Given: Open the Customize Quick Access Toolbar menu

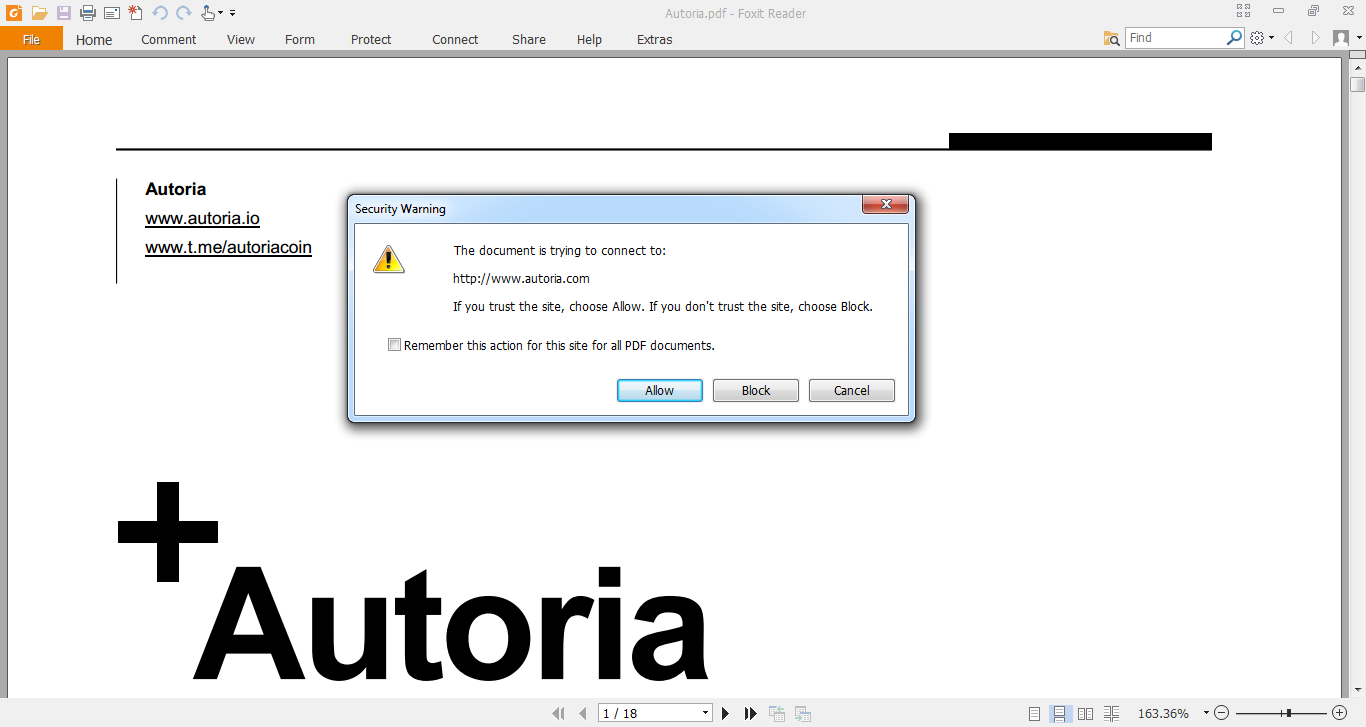Looking at the screenshot, I should click(x=233, y=14).
